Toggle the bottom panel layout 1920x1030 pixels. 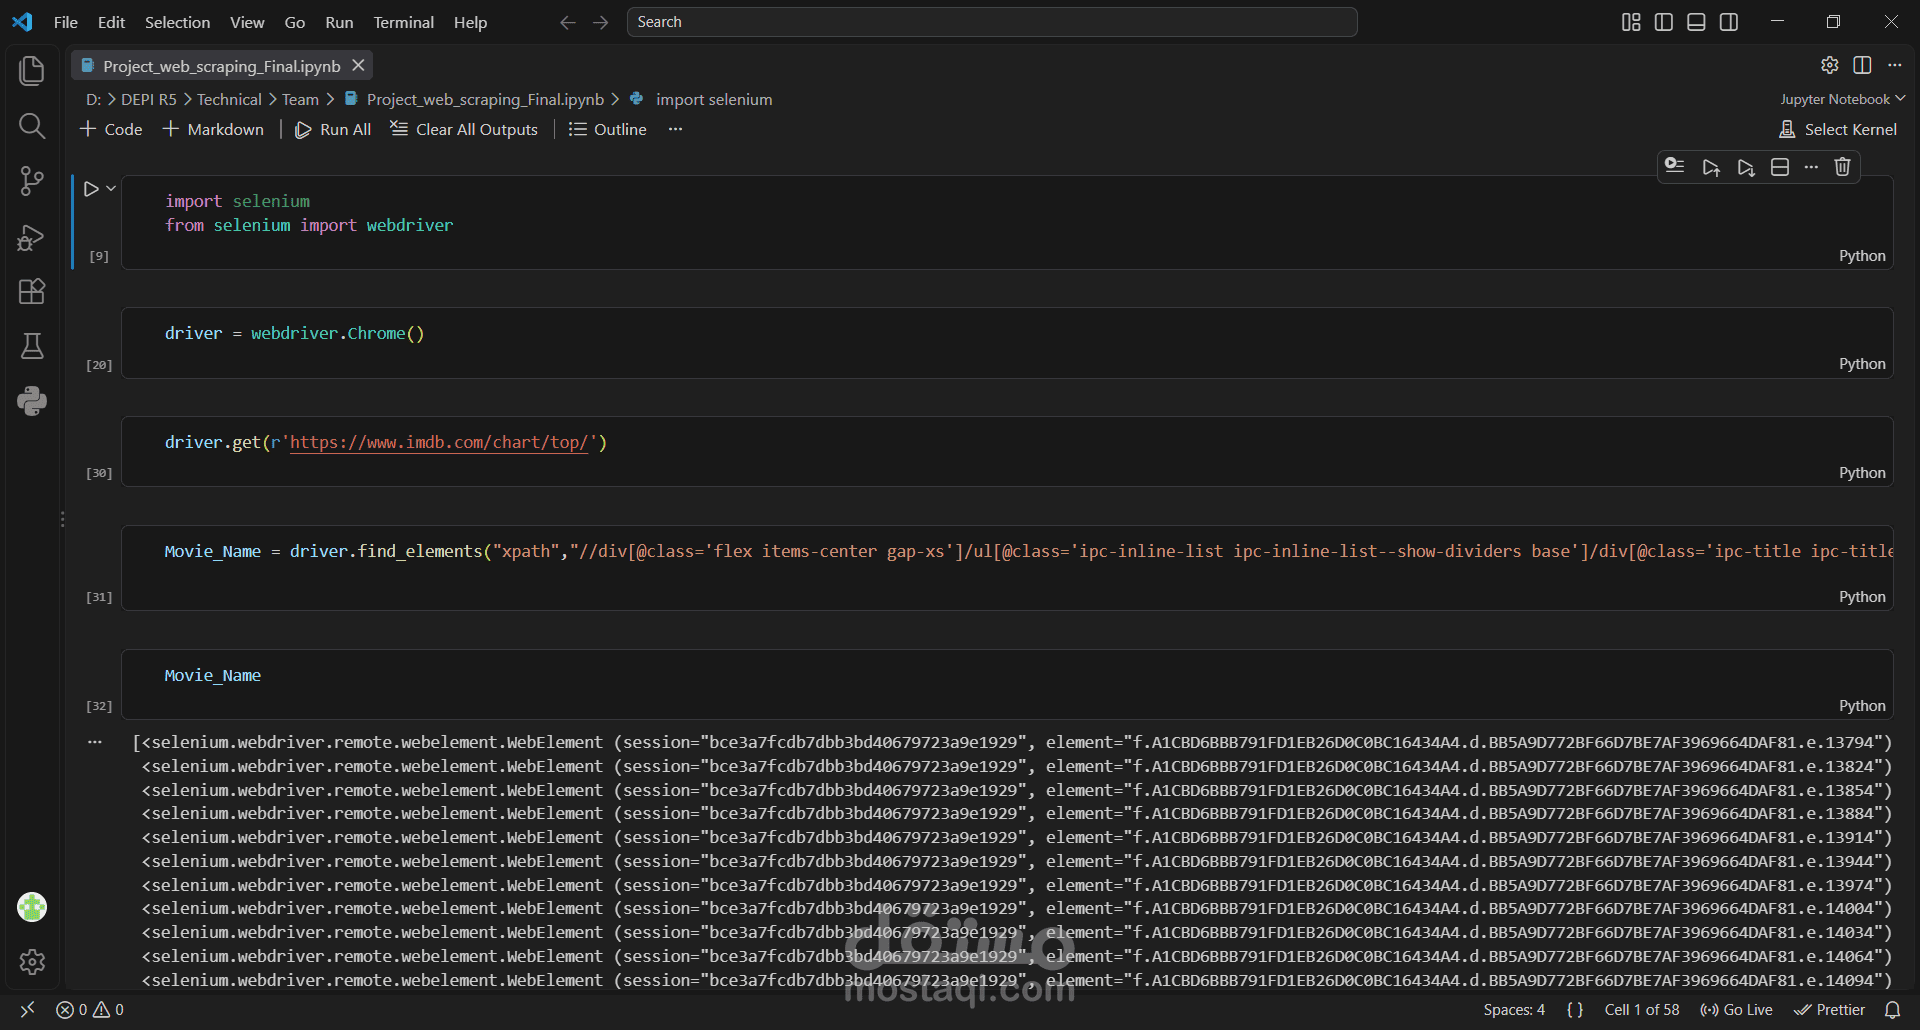tap(1696, 22)
